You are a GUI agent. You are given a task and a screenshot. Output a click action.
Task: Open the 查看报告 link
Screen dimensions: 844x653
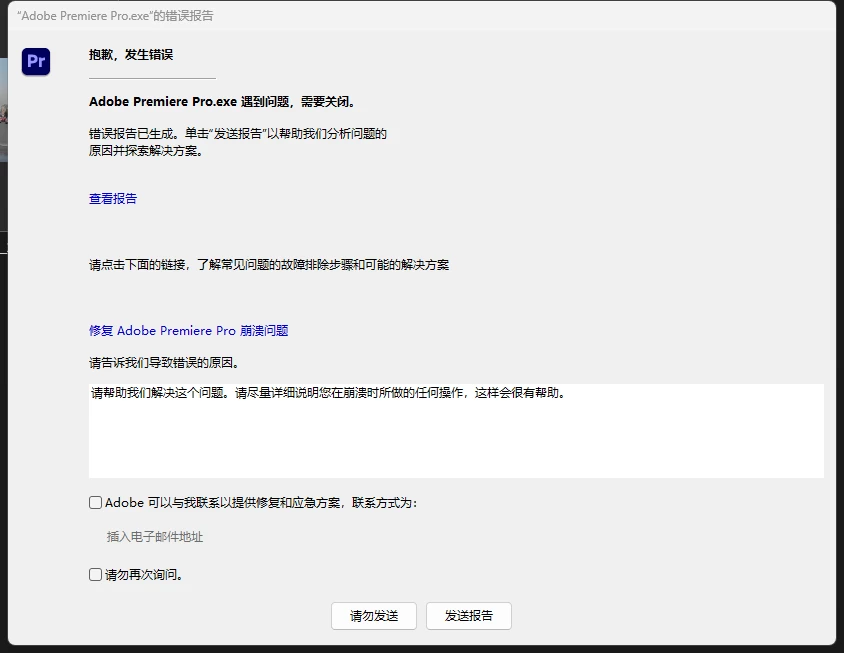[x=113, y=199]
